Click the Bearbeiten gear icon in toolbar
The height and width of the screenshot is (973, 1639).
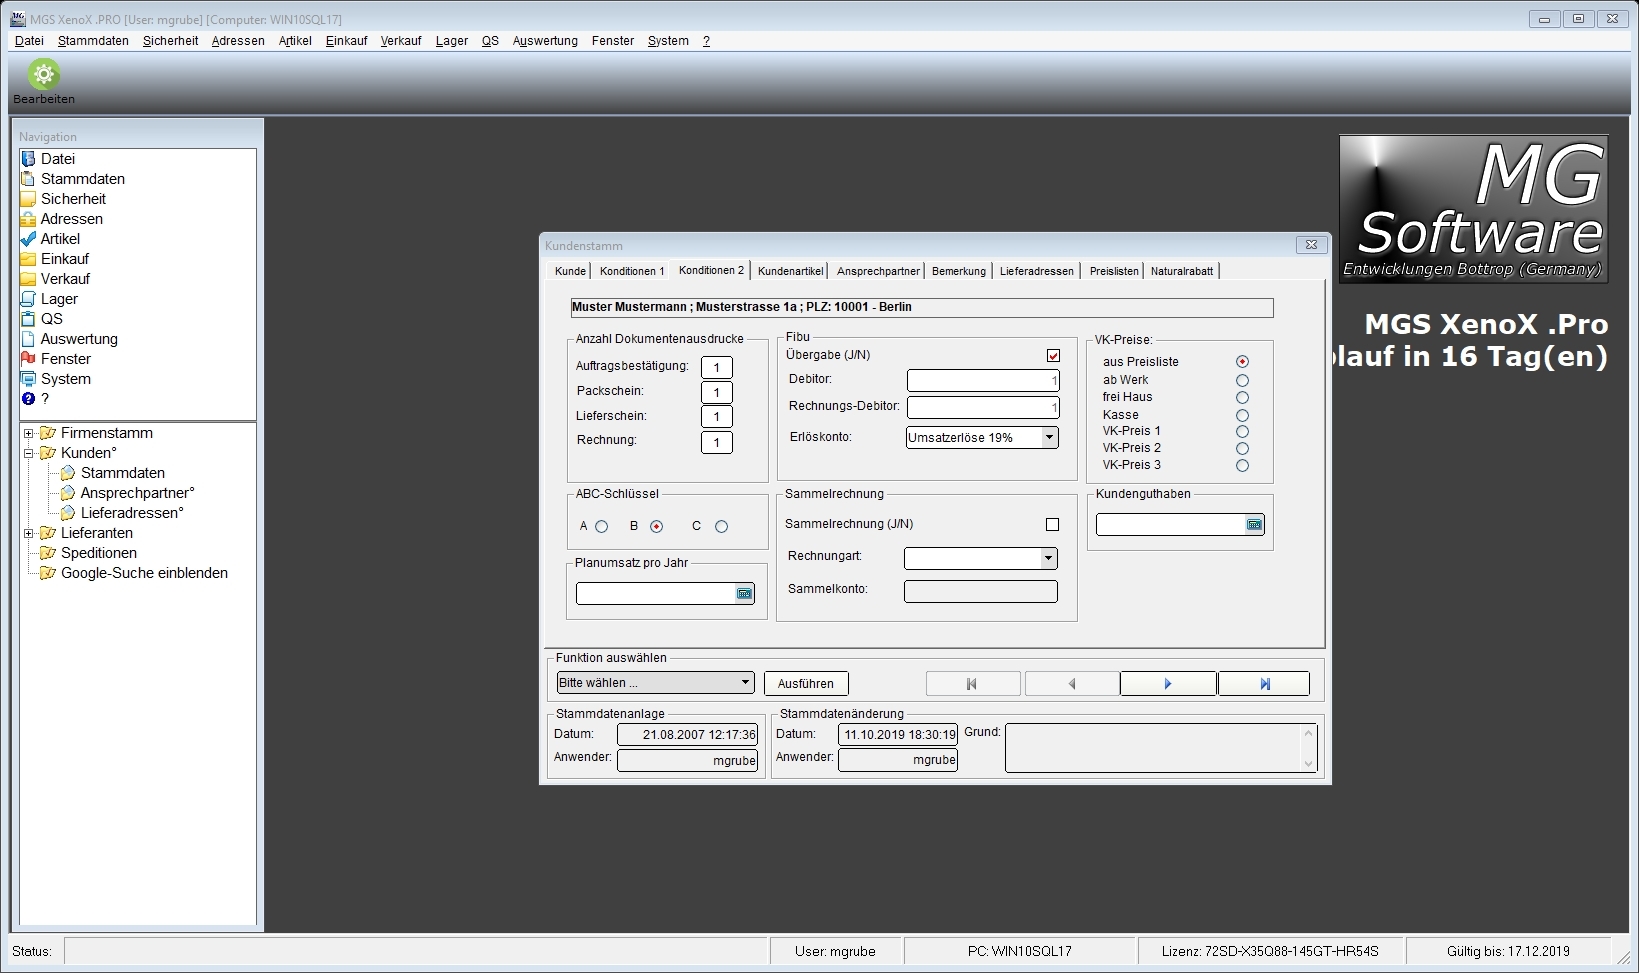pyautogui.click(x=43, y=75)
